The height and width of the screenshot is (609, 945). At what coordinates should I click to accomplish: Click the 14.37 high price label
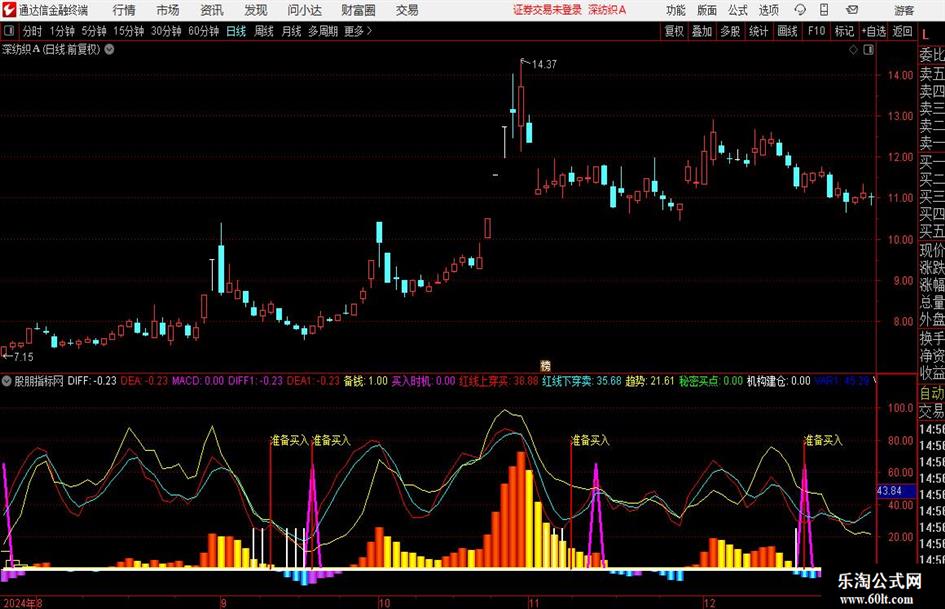(544, 64)
